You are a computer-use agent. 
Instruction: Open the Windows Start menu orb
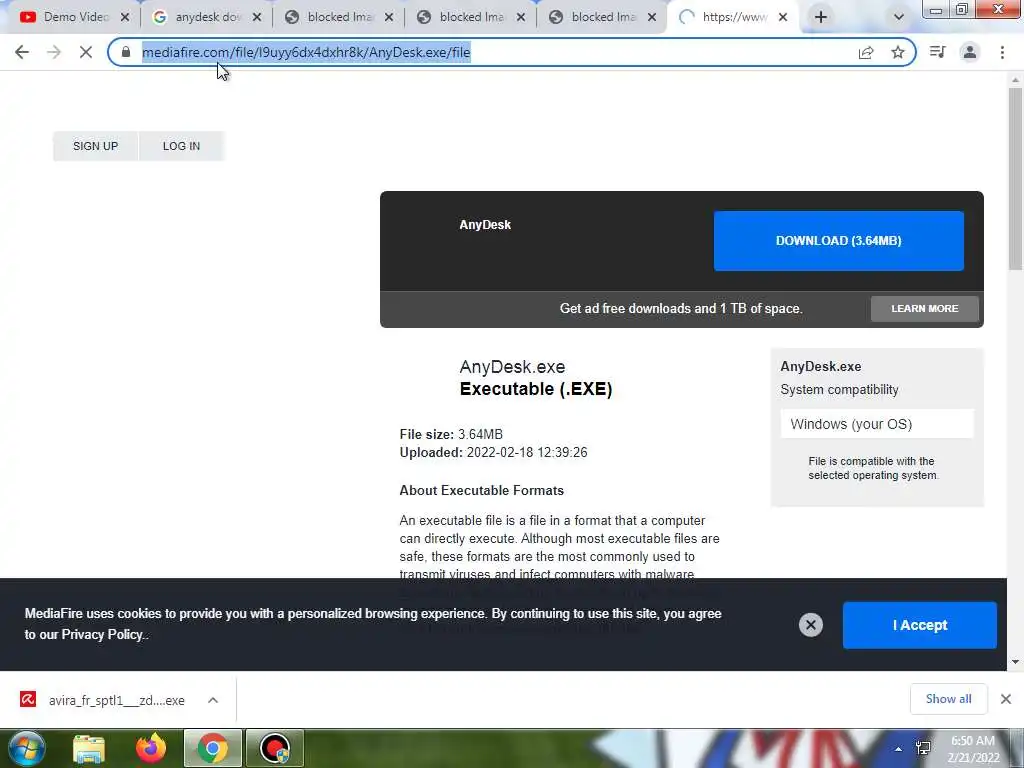pyautogui.click(x=26, y=748)
